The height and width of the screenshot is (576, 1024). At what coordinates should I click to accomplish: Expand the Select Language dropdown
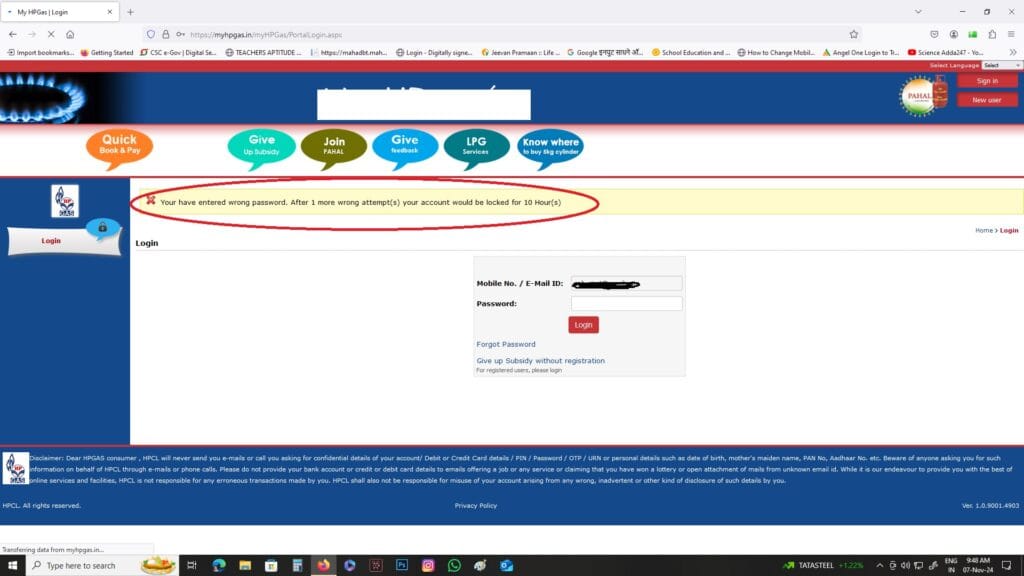tap(1002, 65)
